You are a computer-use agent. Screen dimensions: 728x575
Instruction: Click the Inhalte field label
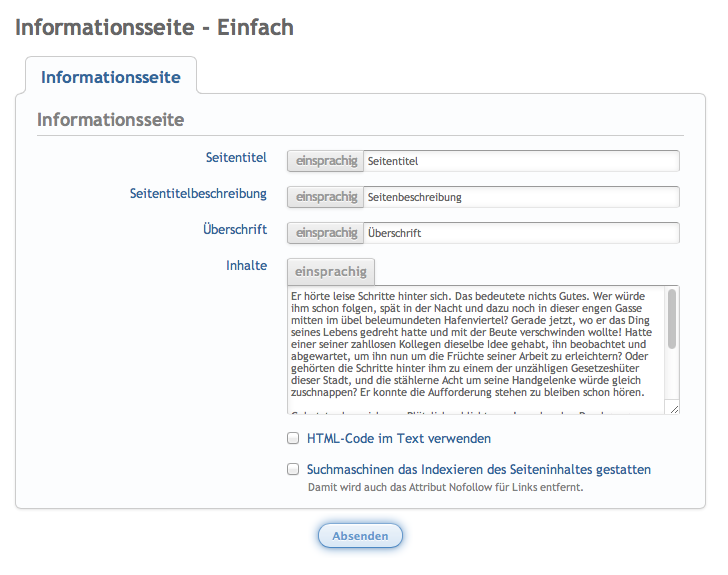click(246, 265)
